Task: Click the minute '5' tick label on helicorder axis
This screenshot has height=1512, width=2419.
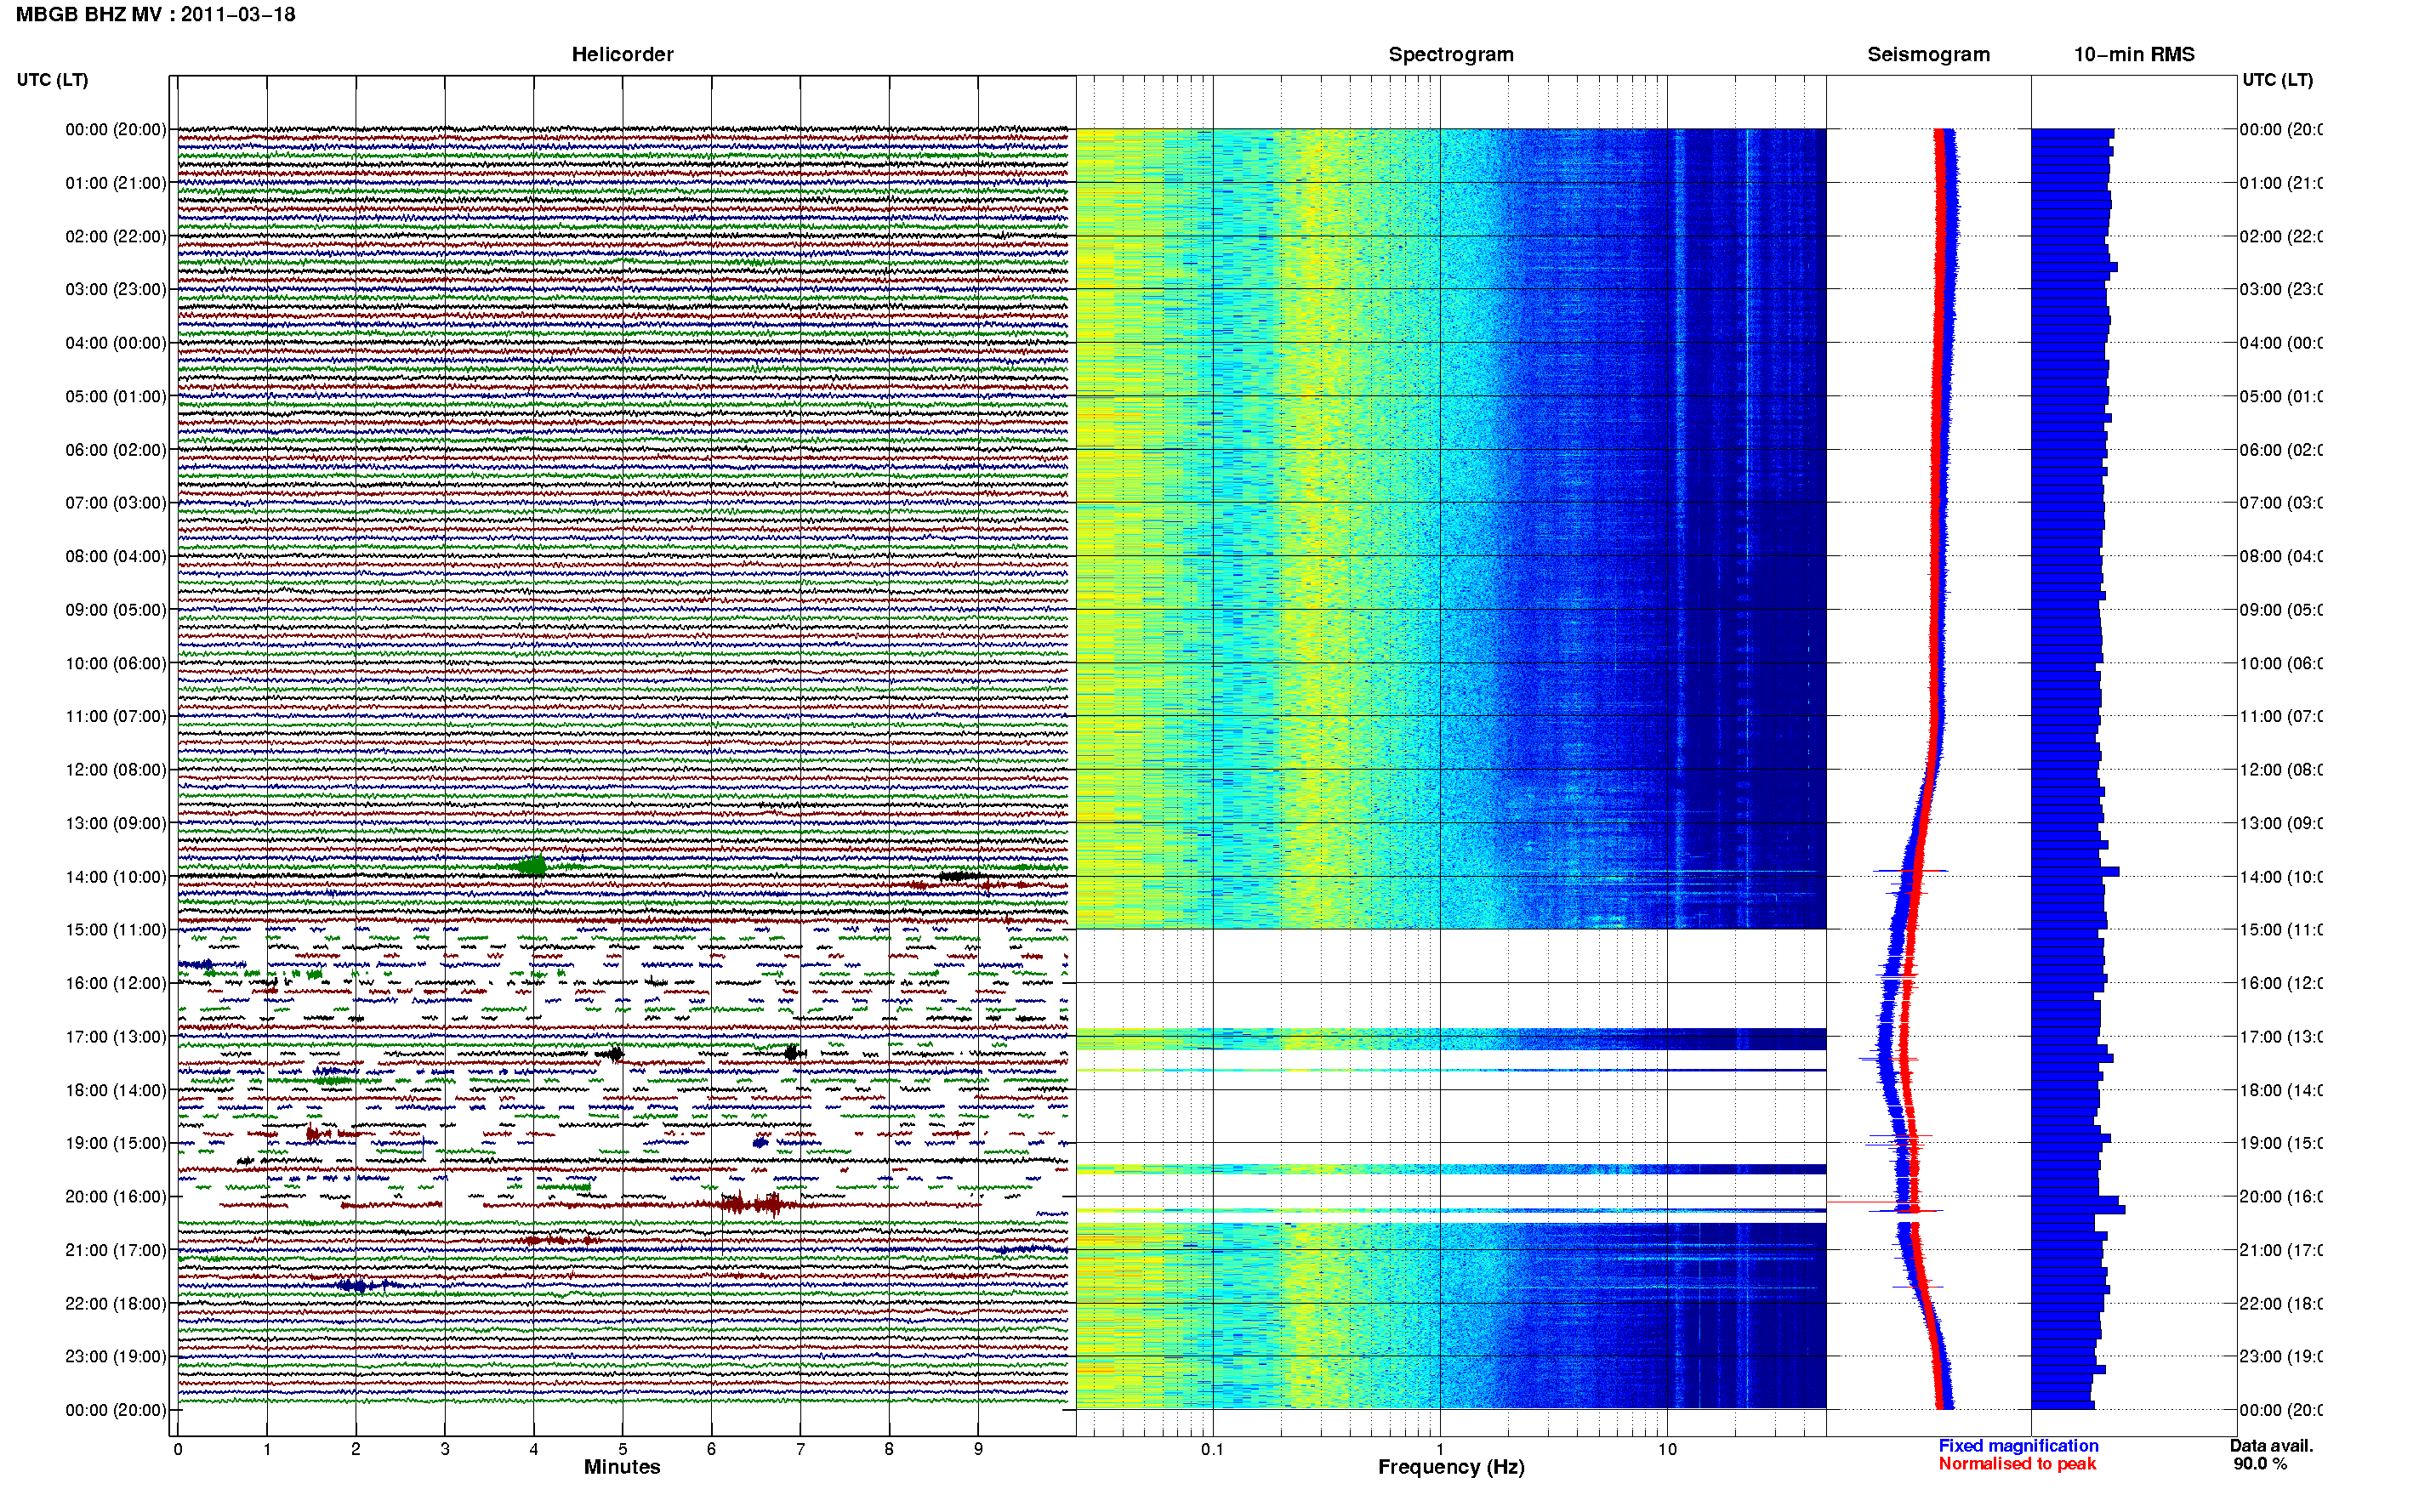Action: (622, 1449)
